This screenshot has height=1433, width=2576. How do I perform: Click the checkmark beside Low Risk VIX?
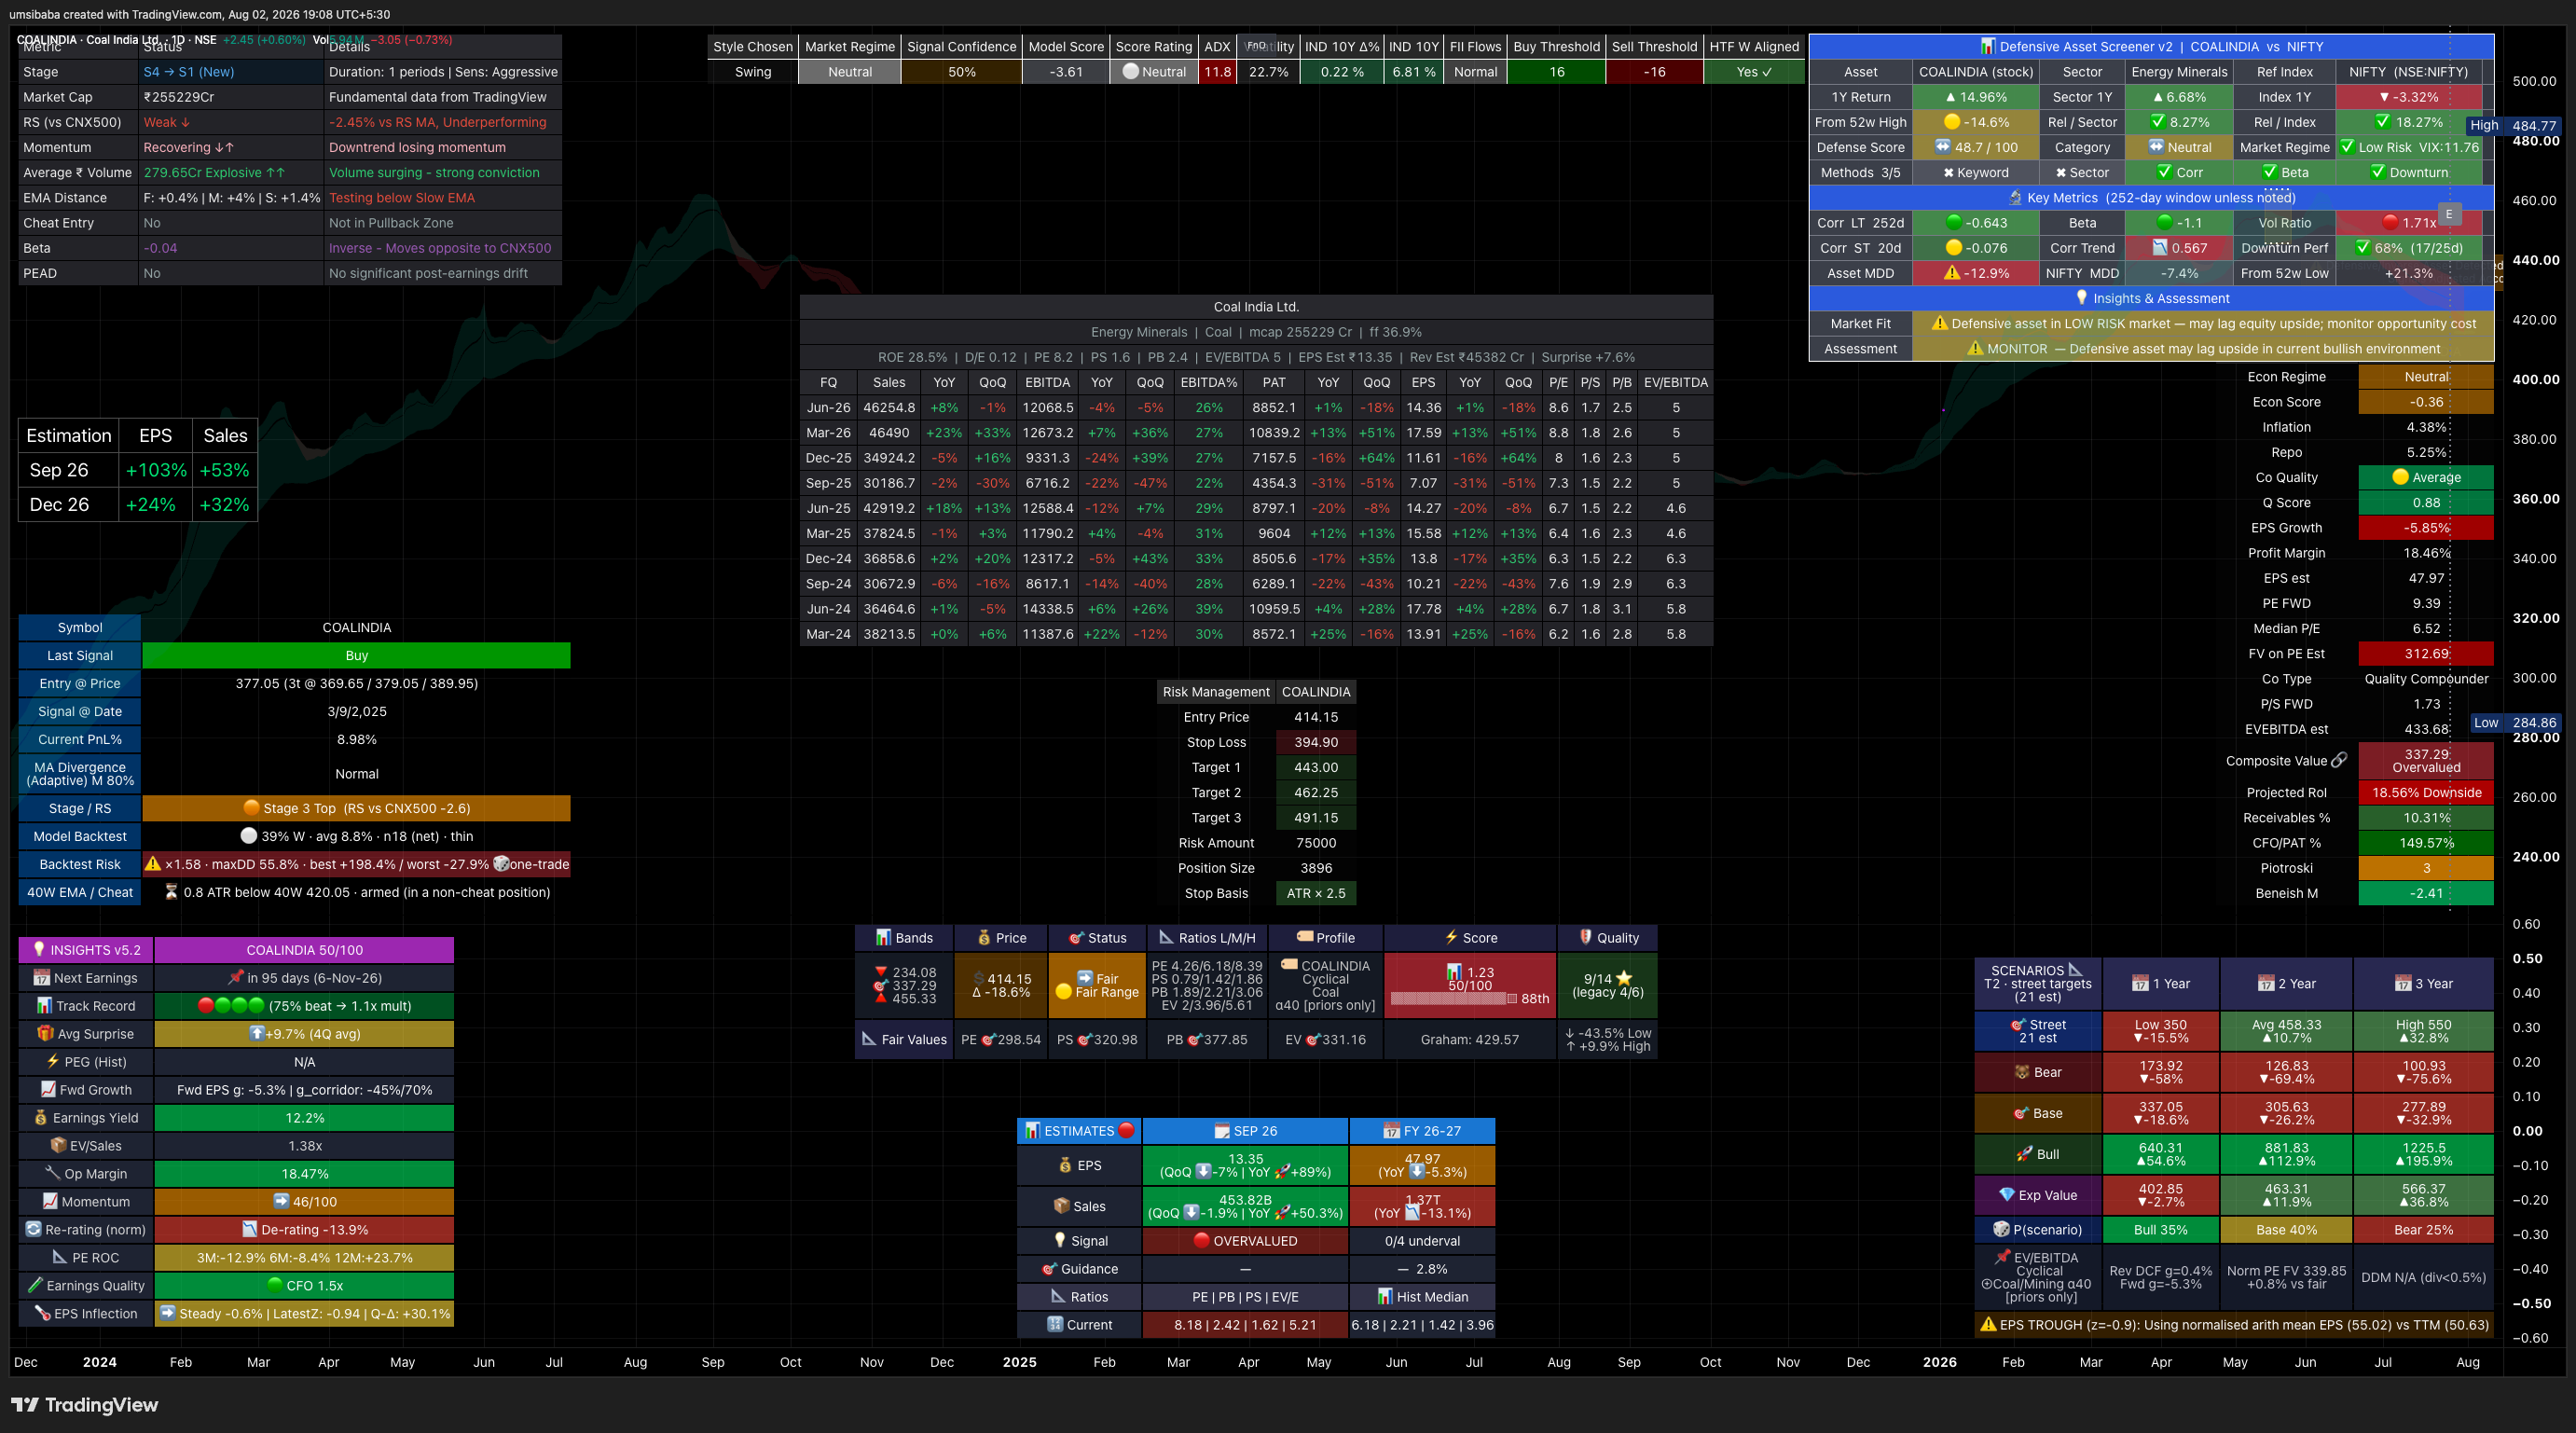pyautogui.click(x=2347, y=147)
